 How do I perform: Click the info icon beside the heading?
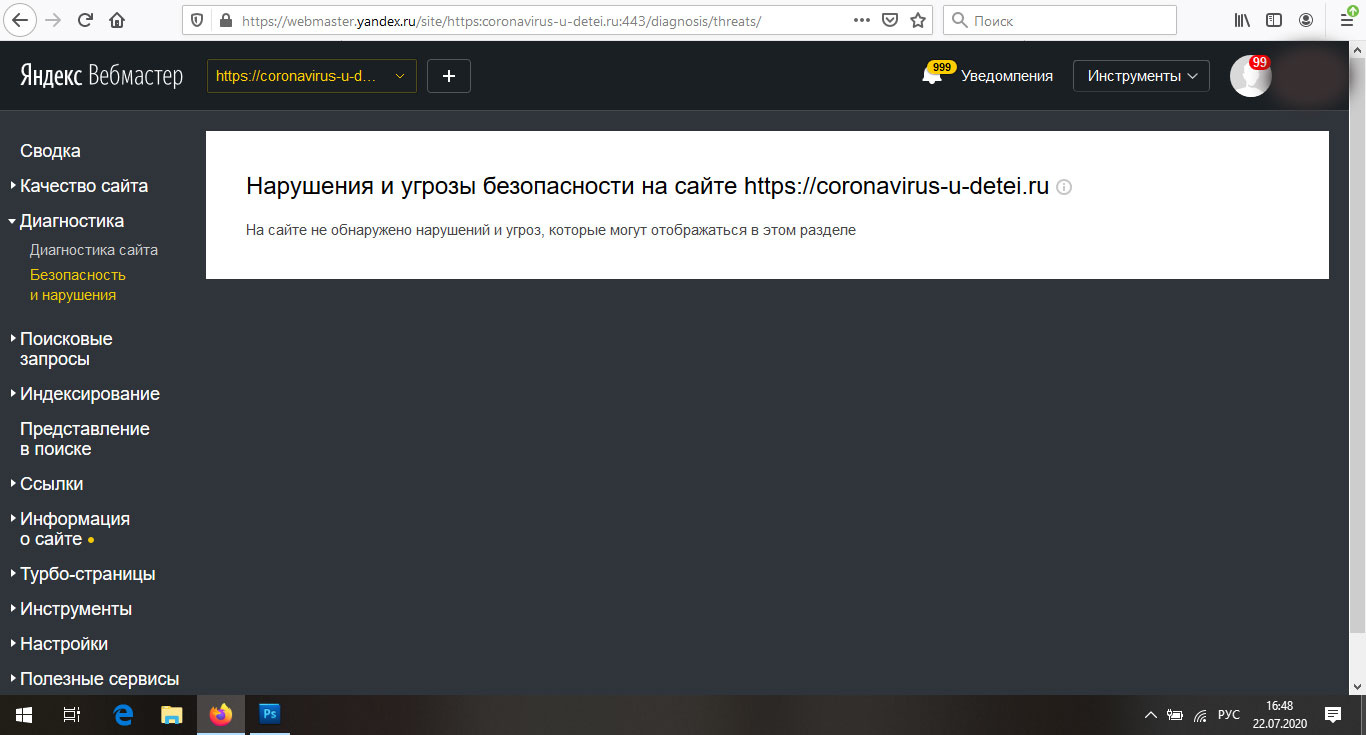click(1064, 187)
